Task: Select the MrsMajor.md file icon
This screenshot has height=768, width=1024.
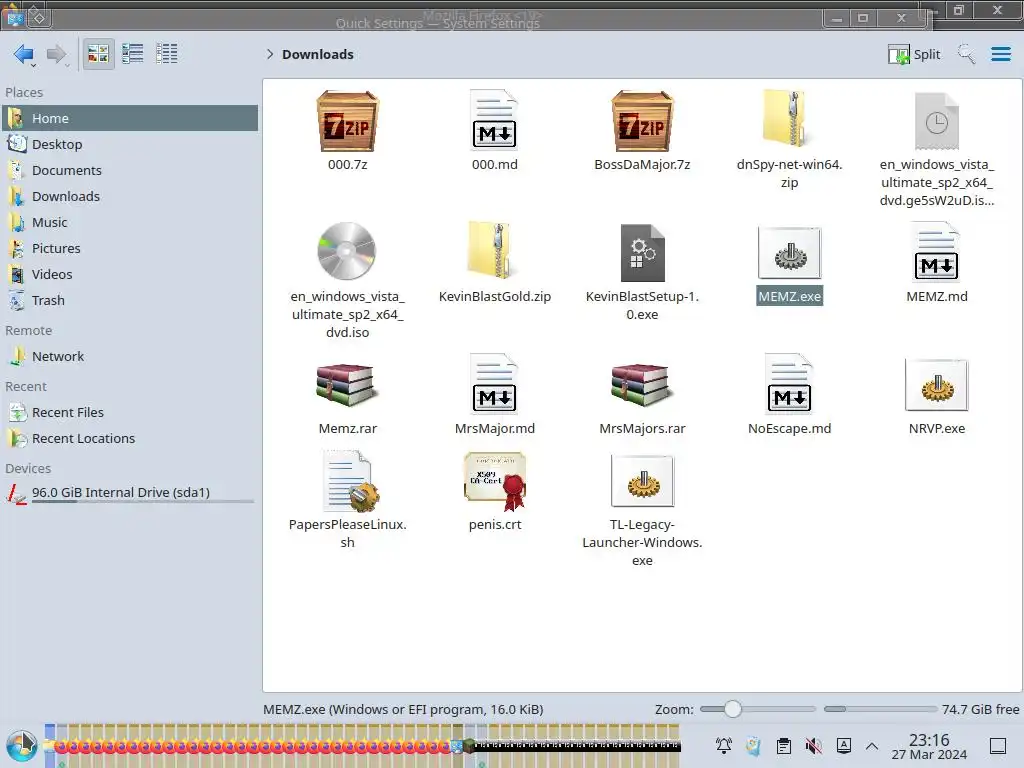Action: 494,384
